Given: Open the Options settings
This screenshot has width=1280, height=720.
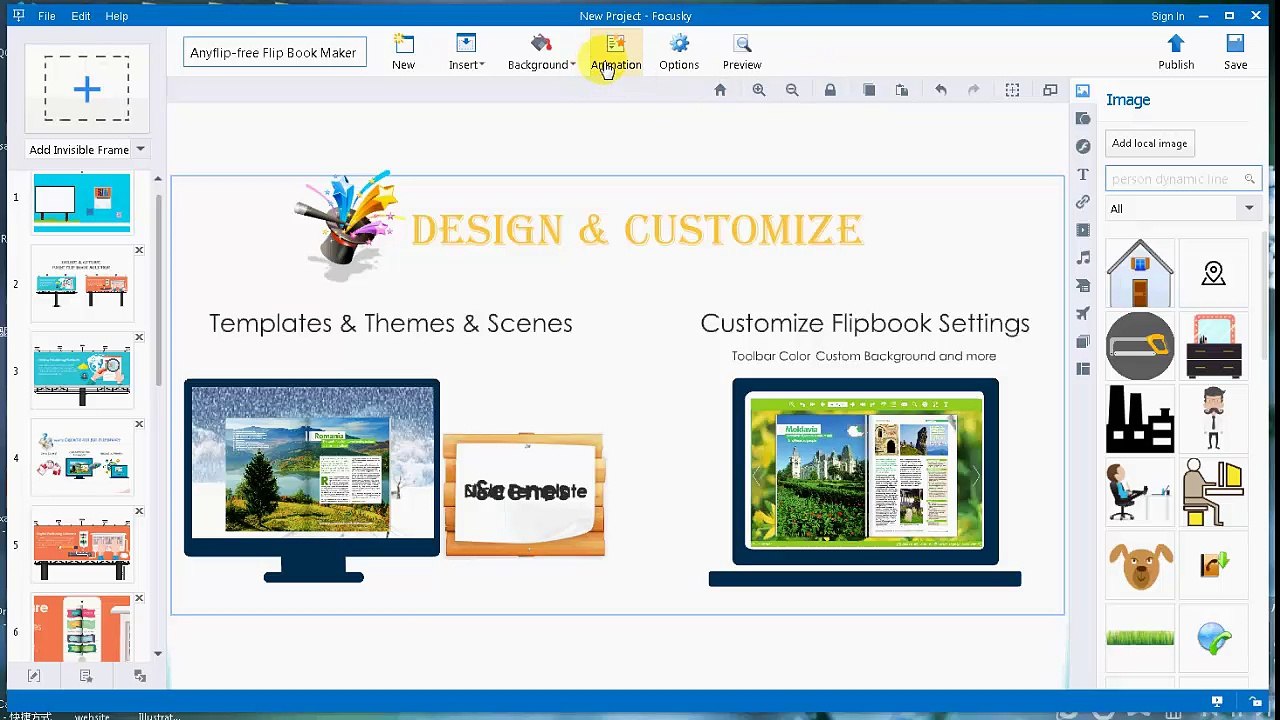Looking at the screenshot, I should coord(679,52).
